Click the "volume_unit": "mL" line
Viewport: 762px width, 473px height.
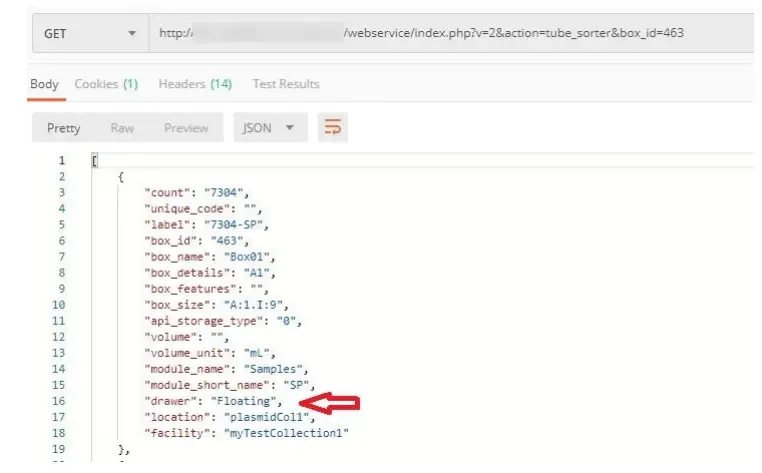click(210, 353)
